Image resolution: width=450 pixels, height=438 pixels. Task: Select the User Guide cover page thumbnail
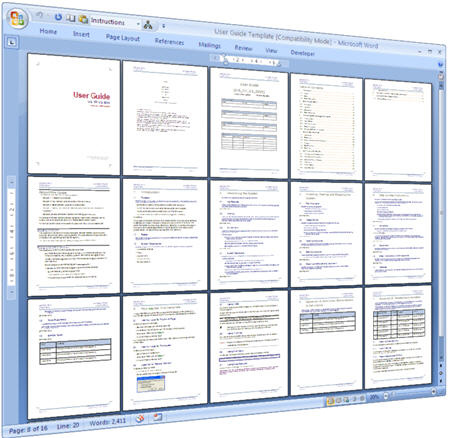74,114
